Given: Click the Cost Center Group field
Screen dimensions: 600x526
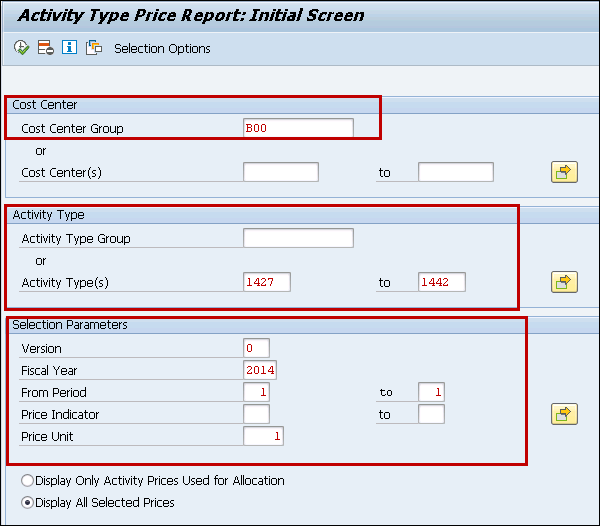Looking at the screenshot, I should [298, 128].
